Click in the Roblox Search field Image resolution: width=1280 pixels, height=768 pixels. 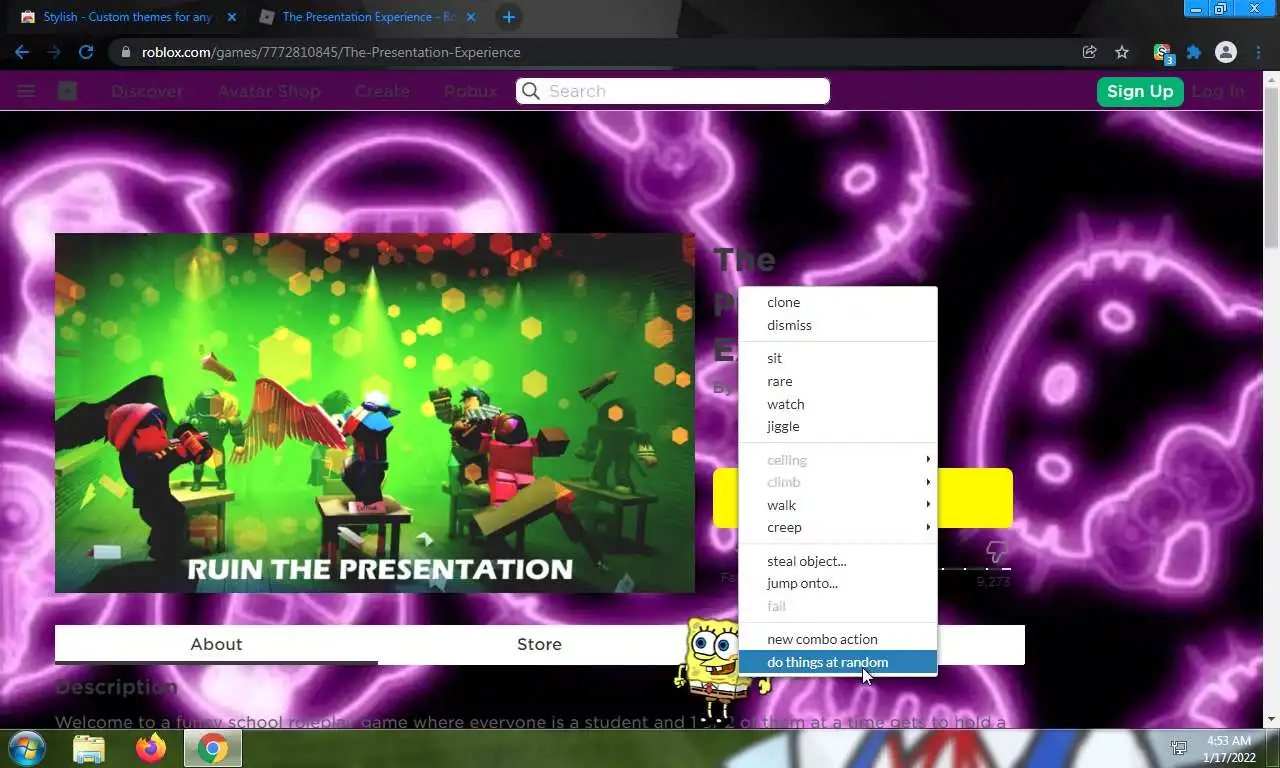673,91
